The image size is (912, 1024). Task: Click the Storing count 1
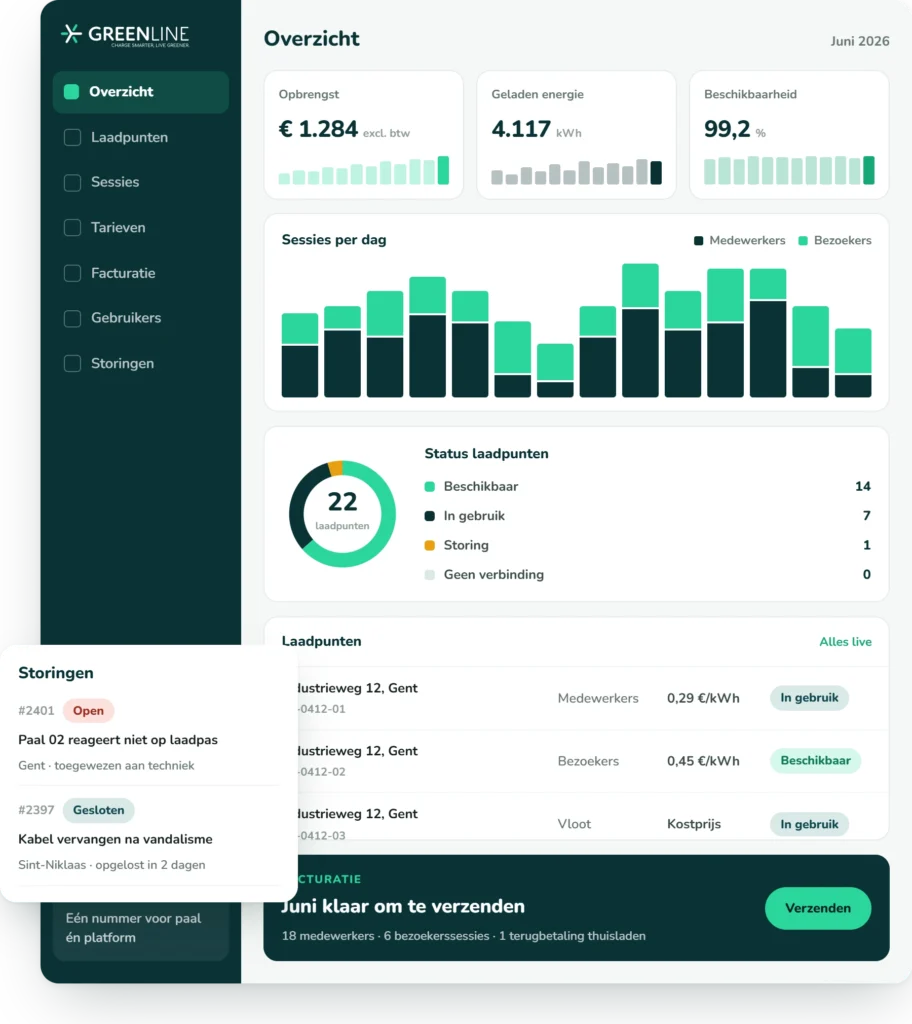[867, 545]
